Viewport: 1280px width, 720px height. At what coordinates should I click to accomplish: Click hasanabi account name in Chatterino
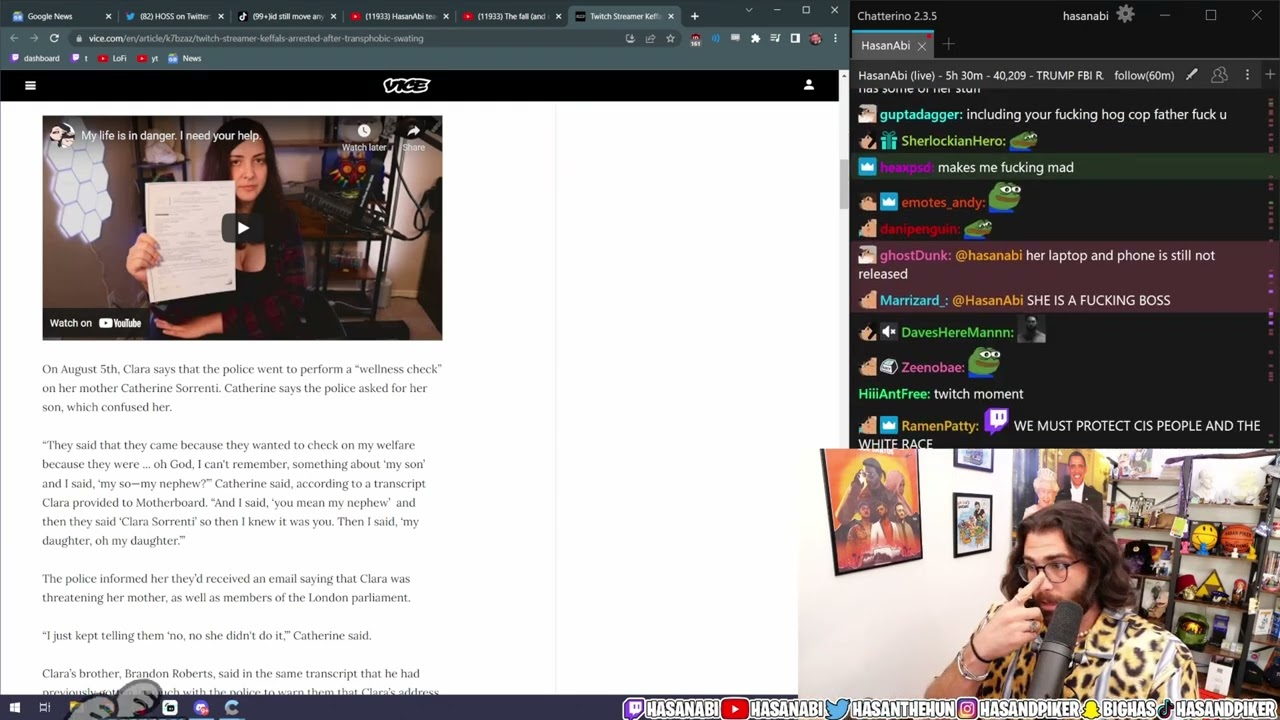tap(1085, 16)
